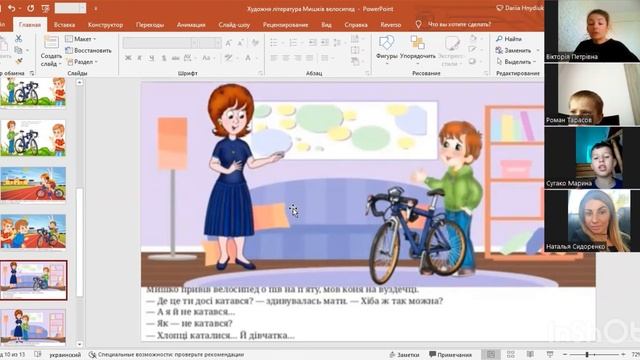Open the Макет layout dropdown
Screen dimensions: 640x360
point(81,39)
